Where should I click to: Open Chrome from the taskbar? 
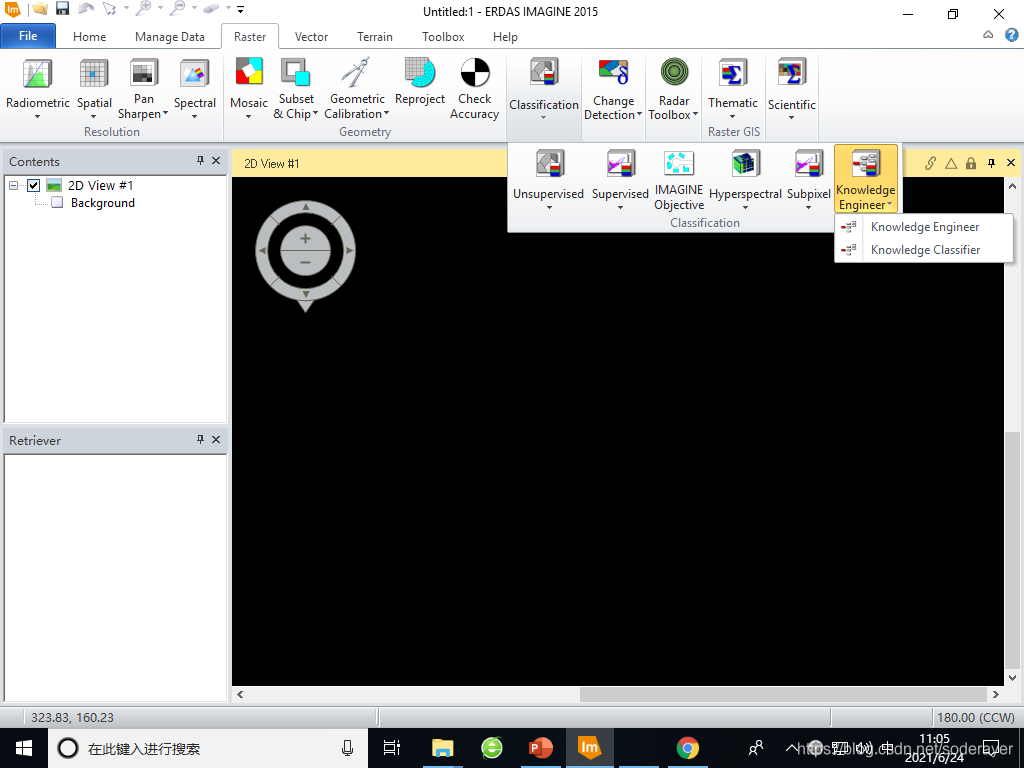tap(687, 748)
